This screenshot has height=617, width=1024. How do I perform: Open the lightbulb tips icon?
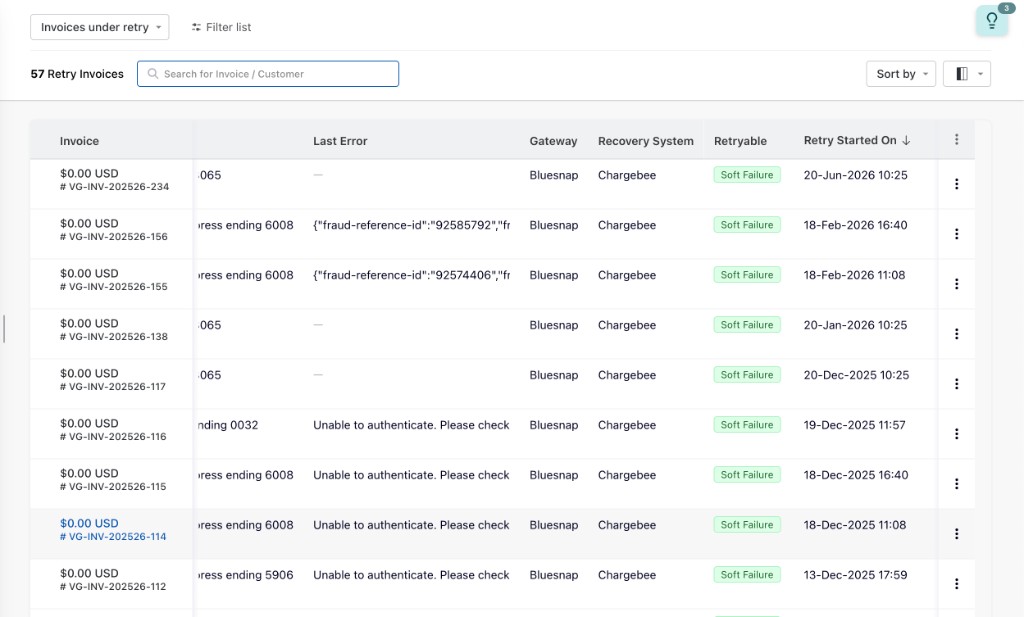[x=991, y=21]
